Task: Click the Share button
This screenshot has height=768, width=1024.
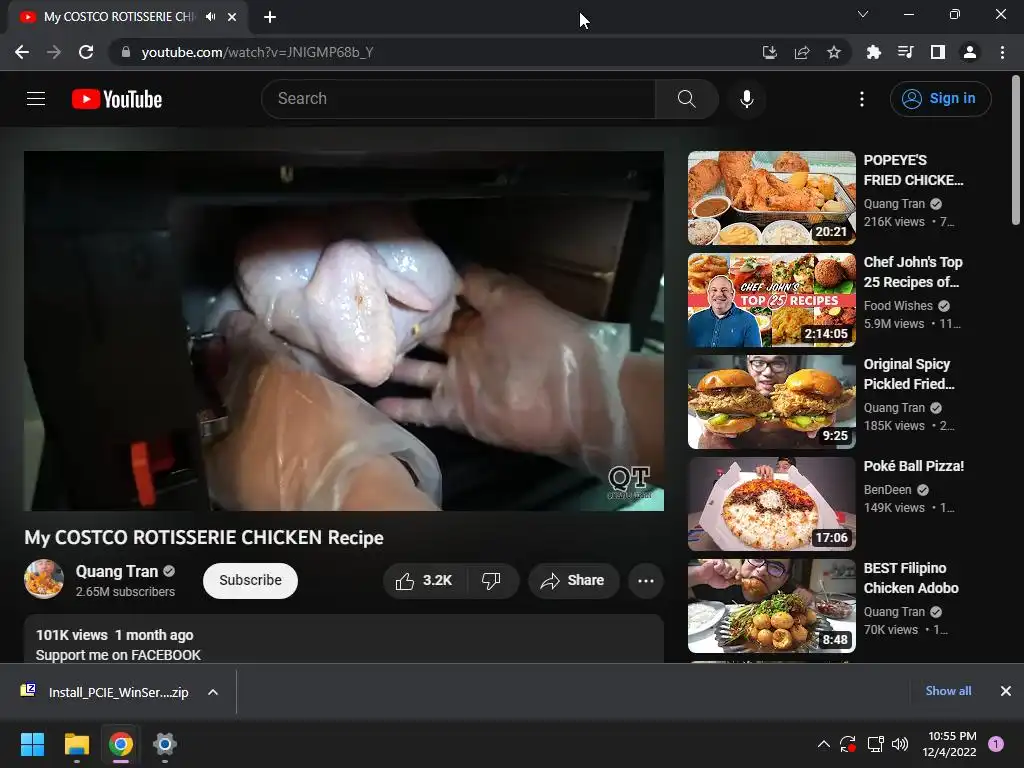Action: coord(573,581)
